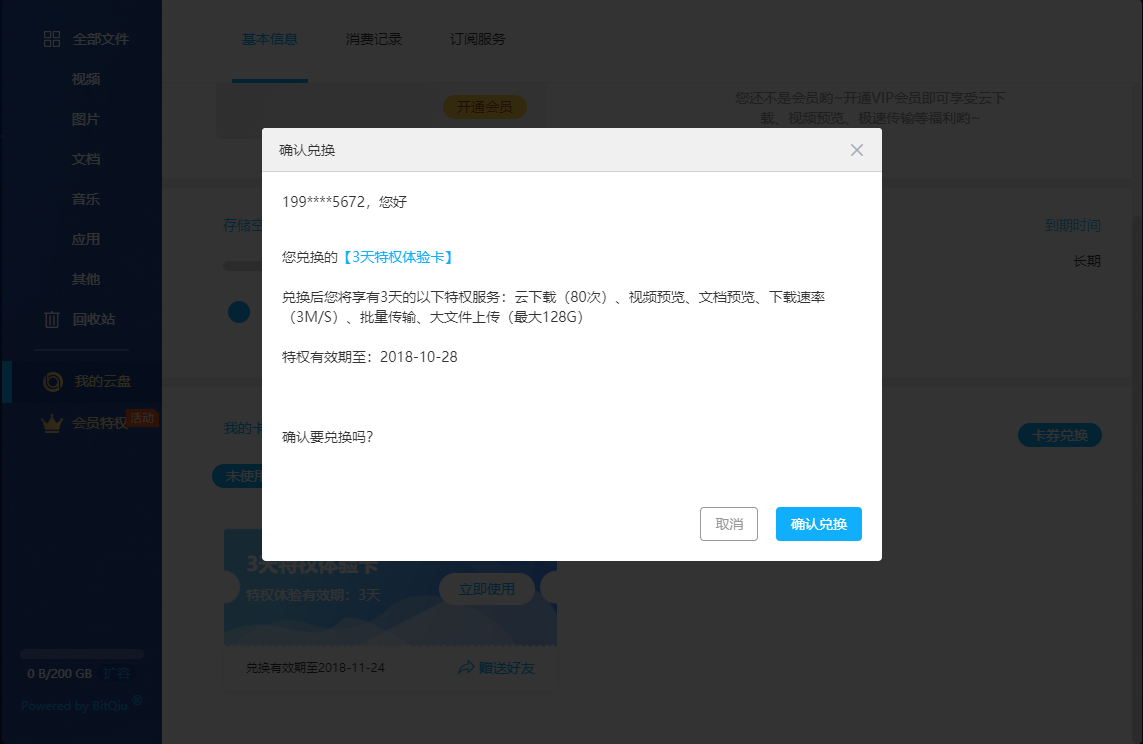Select the 基本信息 tab
The width and height of the screenshot is (1143, 744).
(x=270, y=40)
